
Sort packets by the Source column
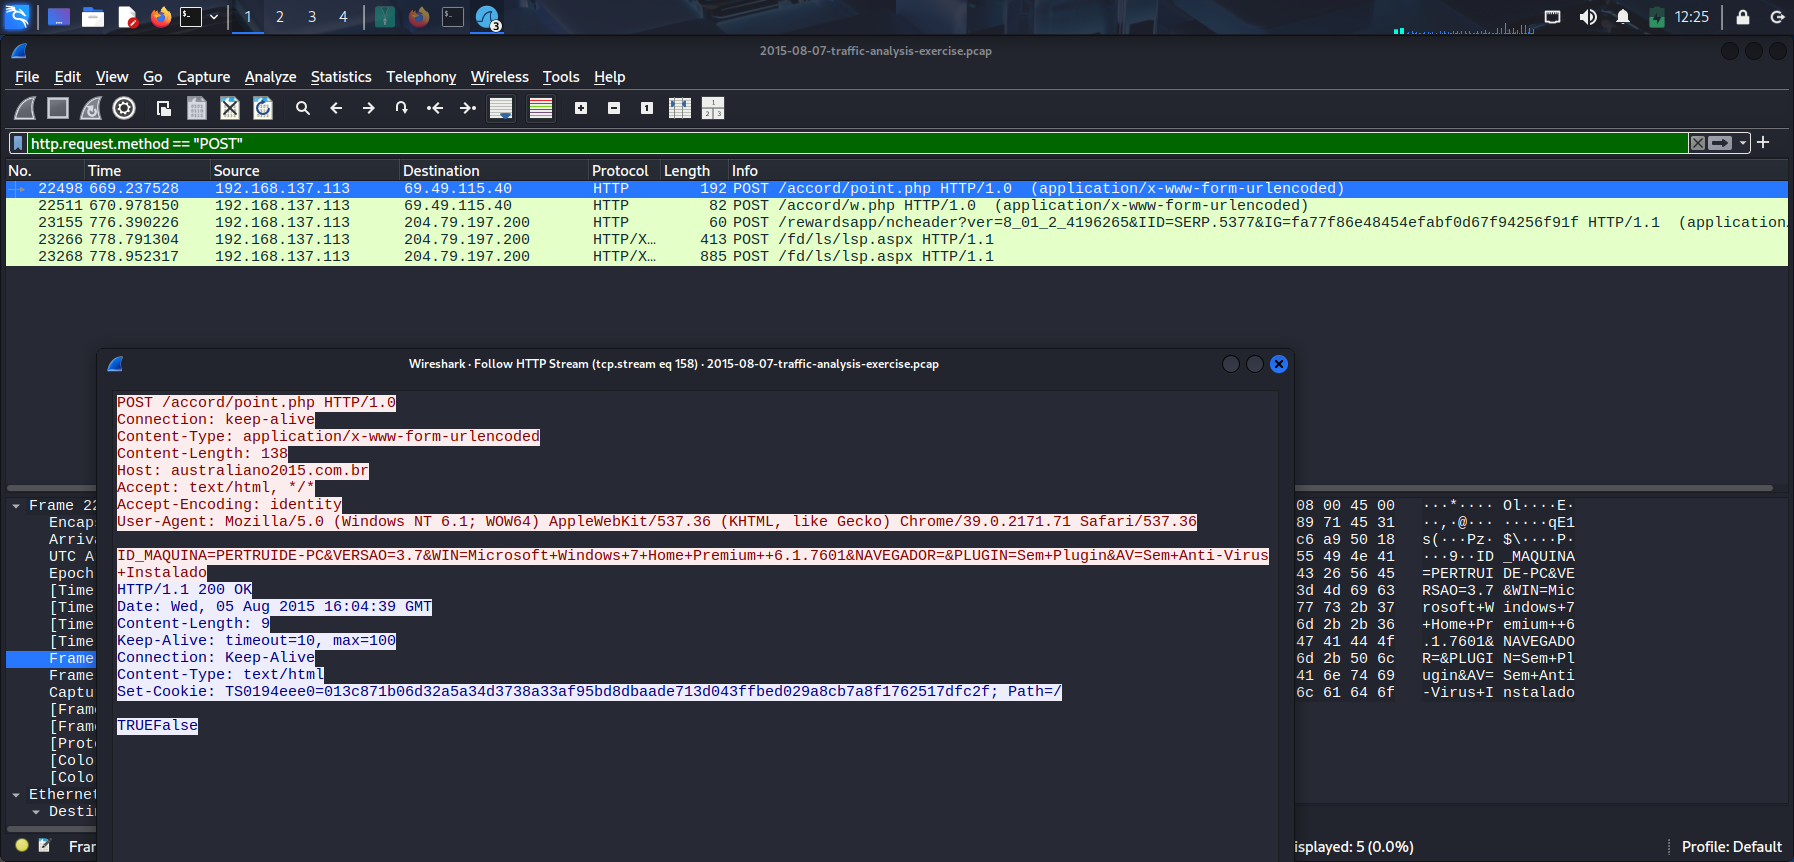305,171
